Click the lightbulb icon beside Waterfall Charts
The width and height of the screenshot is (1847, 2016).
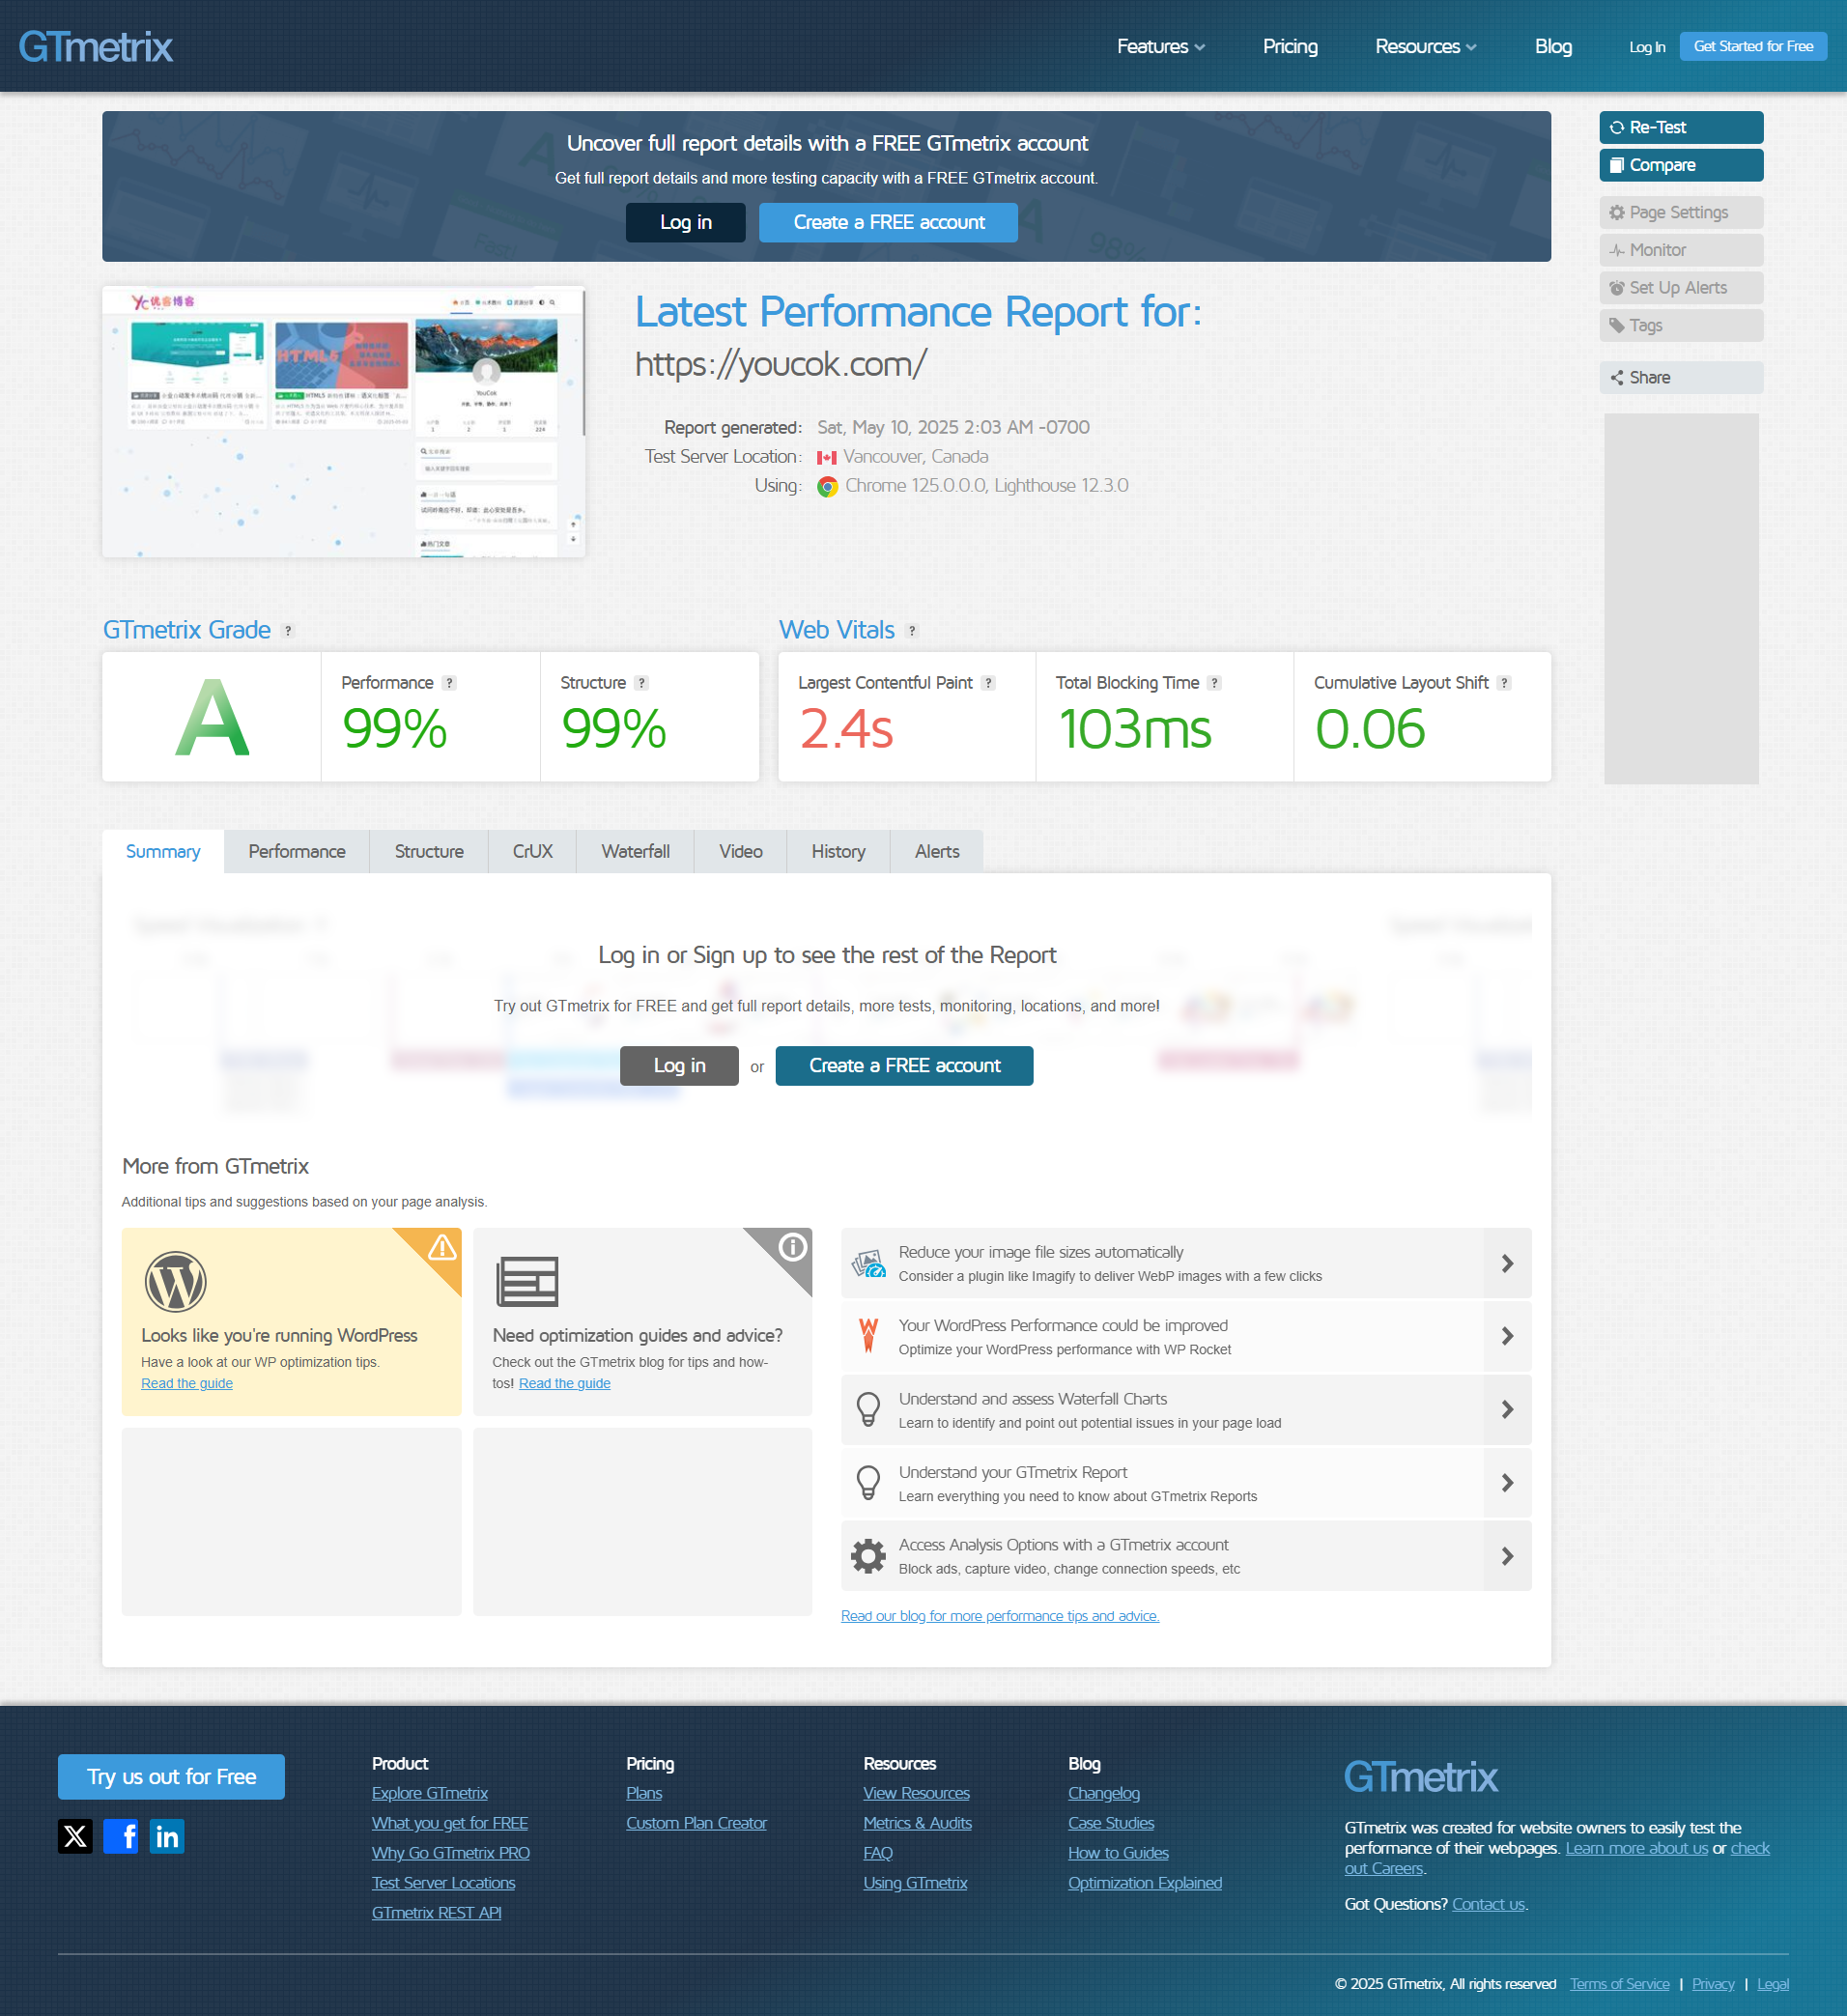point(868,1409)
